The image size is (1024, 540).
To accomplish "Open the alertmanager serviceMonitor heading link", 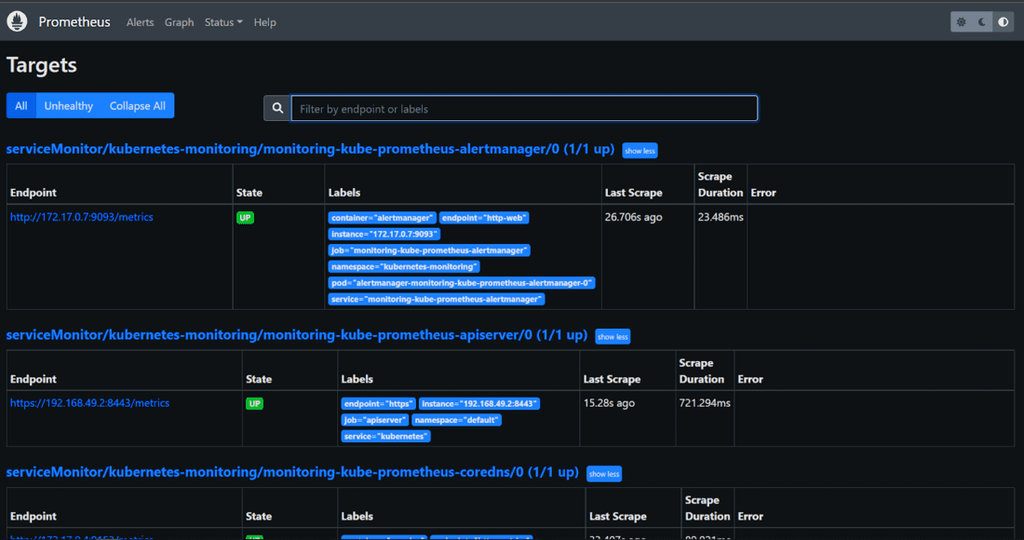I will click(310, 149).
